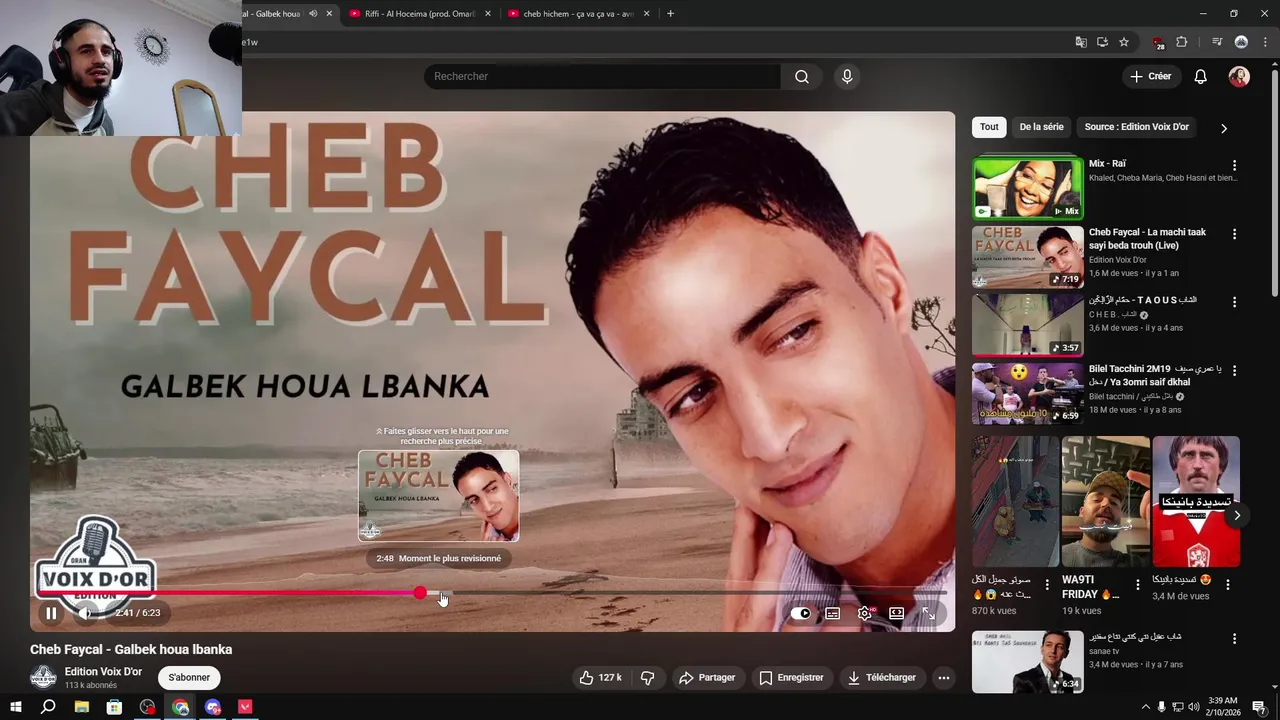
Task: Open Windows taskbar search
Action: tap(48, 707)
